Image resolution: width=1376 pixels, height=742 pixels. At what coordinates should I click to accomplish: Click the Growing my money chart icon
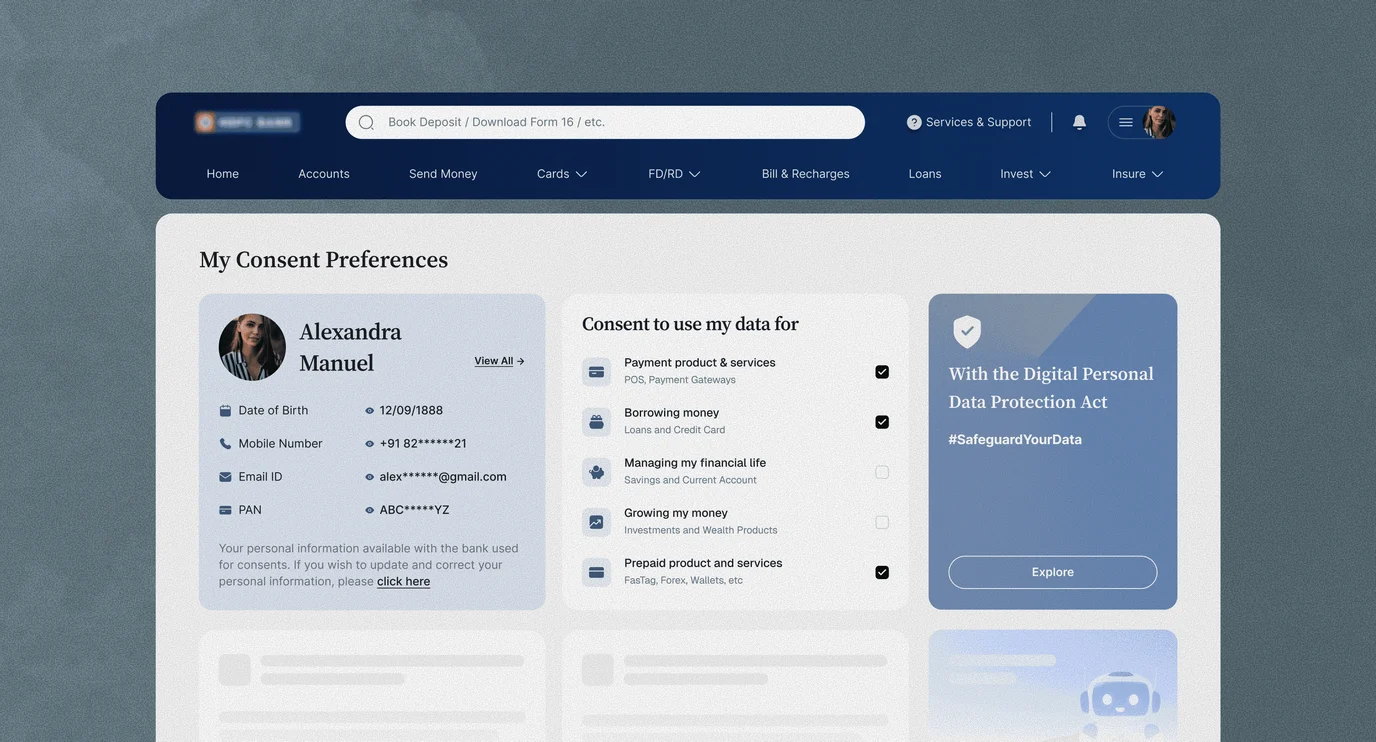click(596, 522)
